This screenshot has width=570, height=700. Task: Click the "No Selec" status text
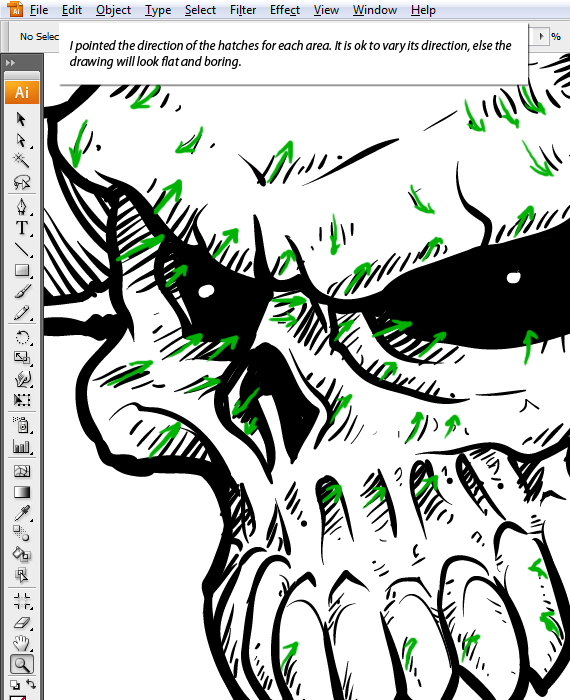tap(39, 37)
